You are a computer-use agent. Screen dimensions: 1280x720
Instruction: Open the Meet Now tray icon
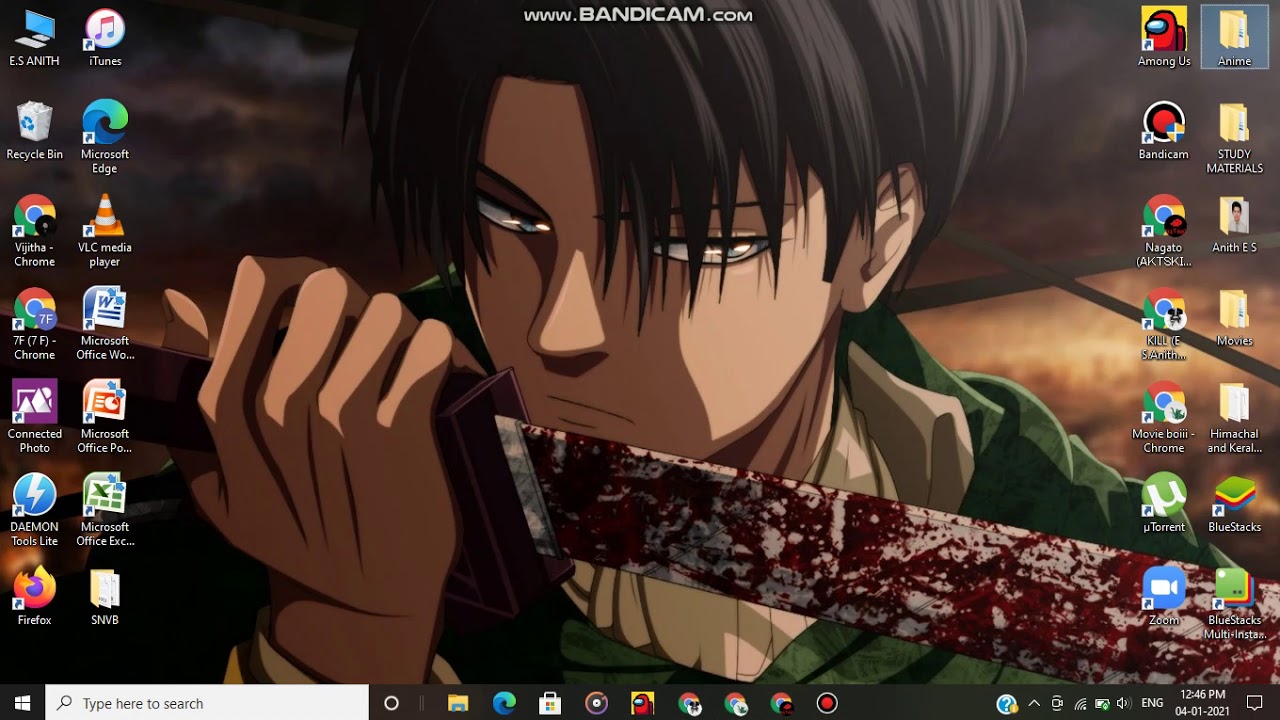coord(1057,703)
